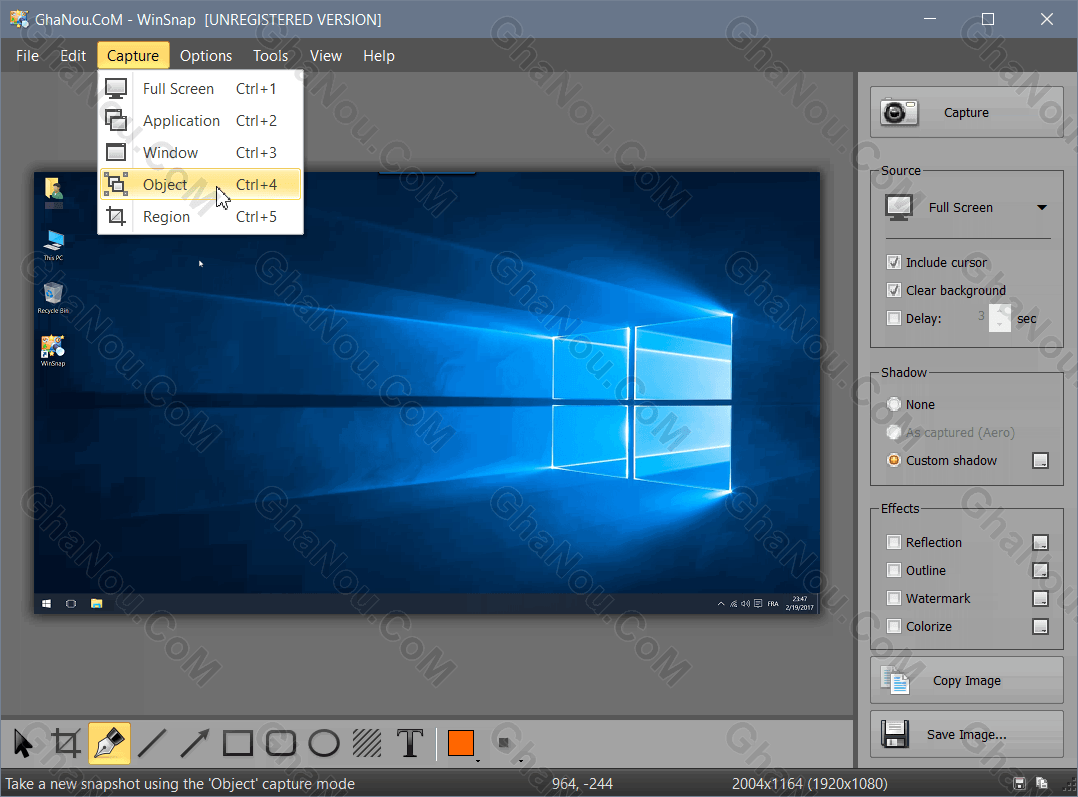Select the Ellipse shape tool
The height and width of the screenshot is (797, 1078).
[x=324, y=743]
